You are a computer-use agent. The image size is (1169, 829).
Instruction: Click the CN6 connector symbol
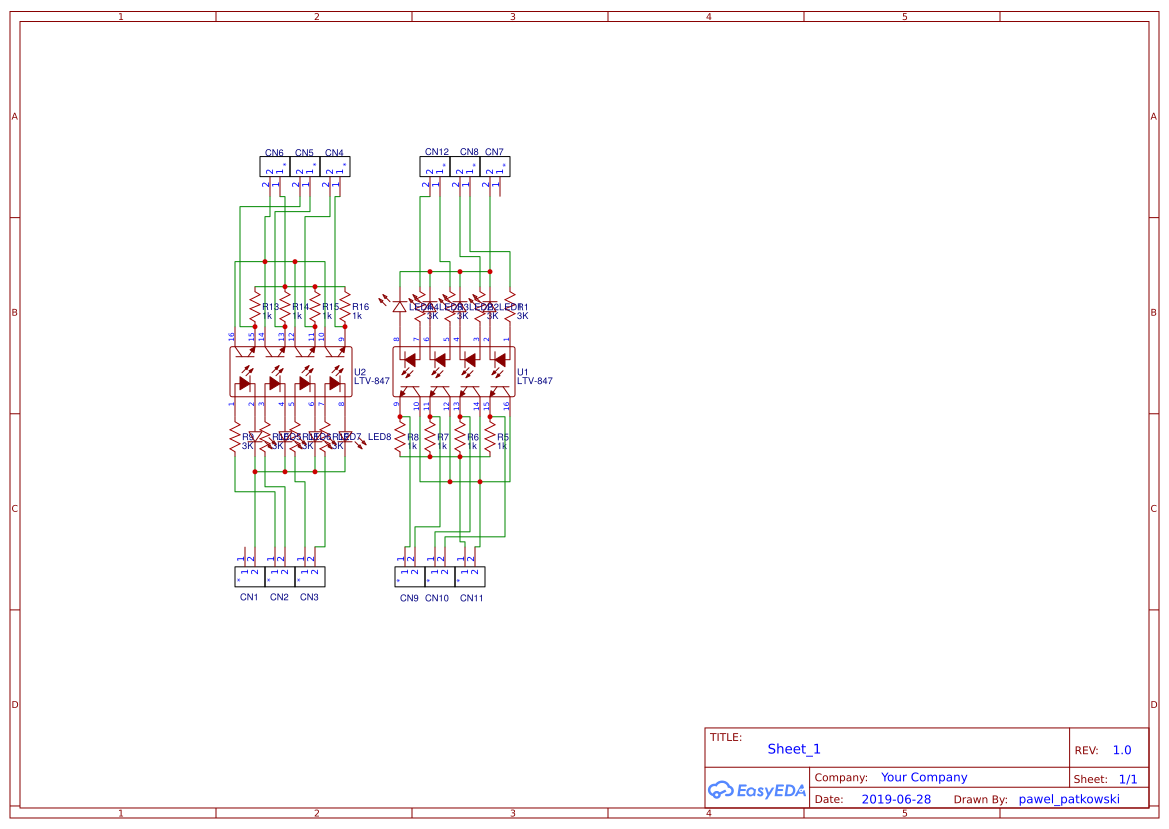[272, 165]
